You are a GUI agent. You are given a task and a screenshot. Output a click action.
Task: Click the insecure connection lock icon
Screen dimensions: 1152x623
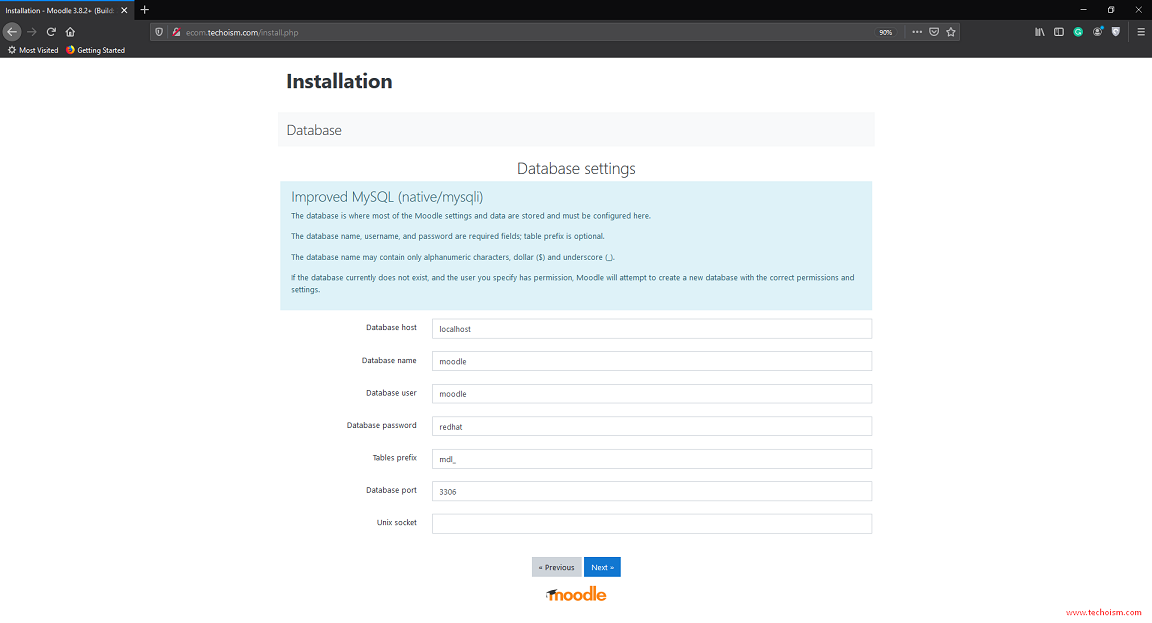click(x=176, y=32)
